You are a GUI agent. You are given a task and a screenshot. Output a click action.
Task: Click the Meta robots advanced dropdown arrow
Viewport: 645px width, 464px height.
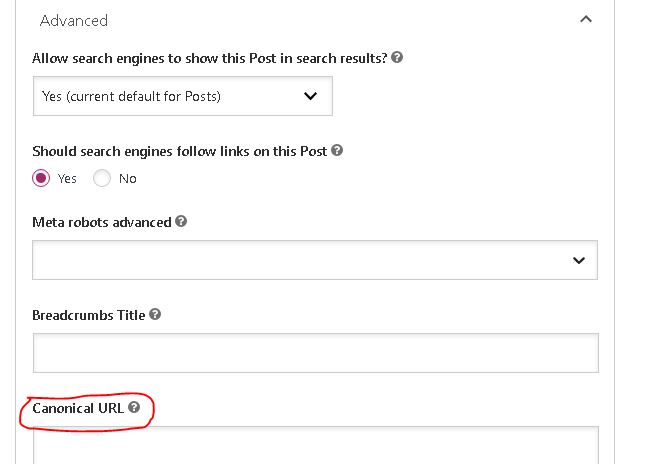tap(579, 260)
